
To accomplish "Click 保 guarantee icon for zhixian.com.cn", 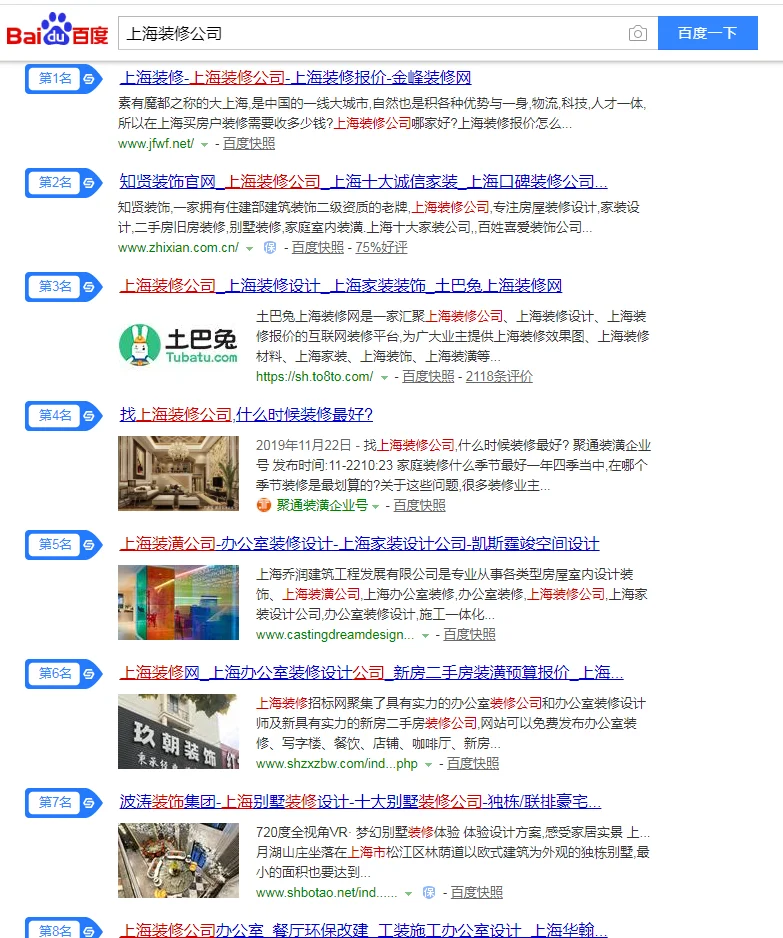I will (270, 248).
